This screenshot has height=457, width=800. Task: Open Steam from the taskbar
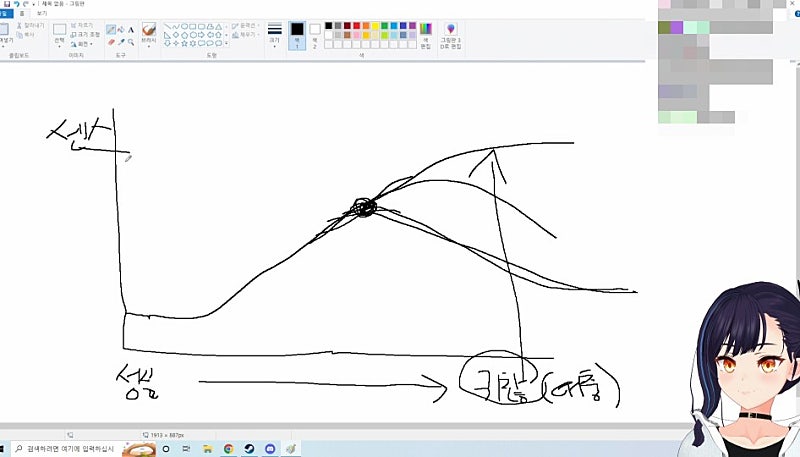249,449
